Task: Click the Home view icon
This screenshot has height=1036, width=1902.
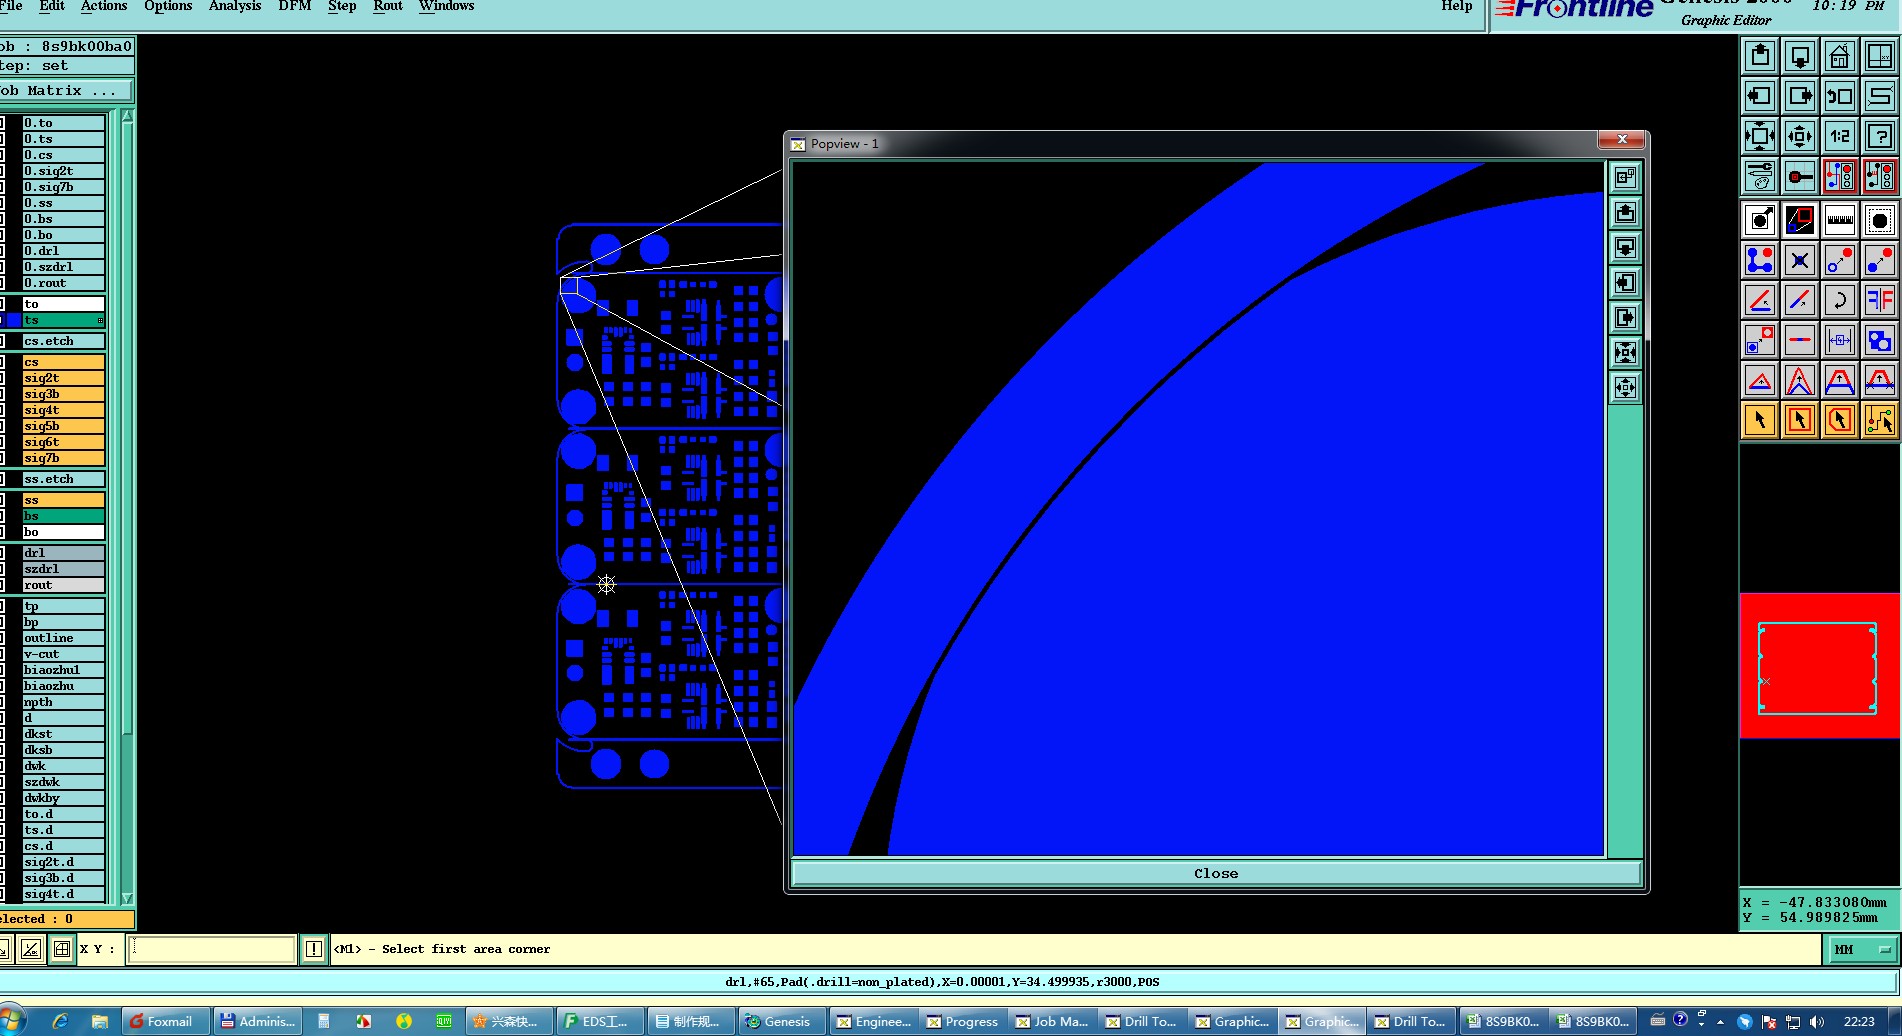Action: click(1840, 56)
